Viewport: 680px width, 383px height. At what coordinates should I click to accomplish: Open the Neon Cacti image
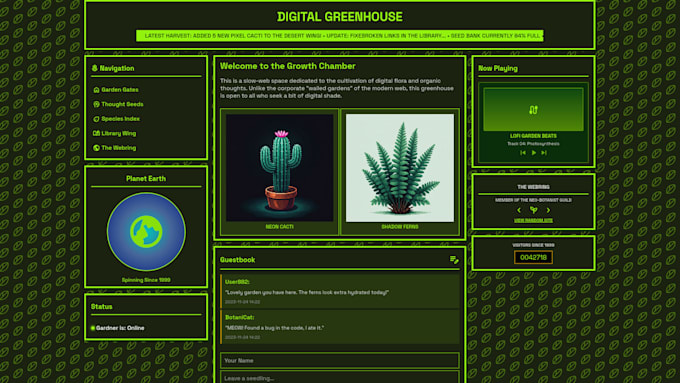coord(280,167)
